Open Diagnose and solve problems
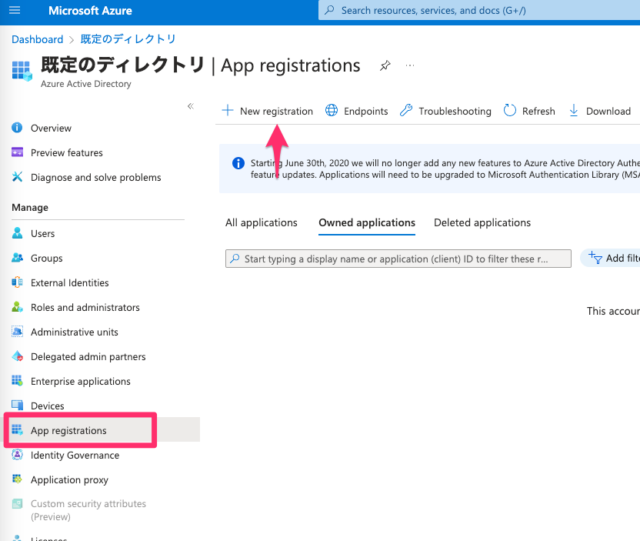Image resolution: width=640 pixels, height=541 pixels. pos(96,177)
